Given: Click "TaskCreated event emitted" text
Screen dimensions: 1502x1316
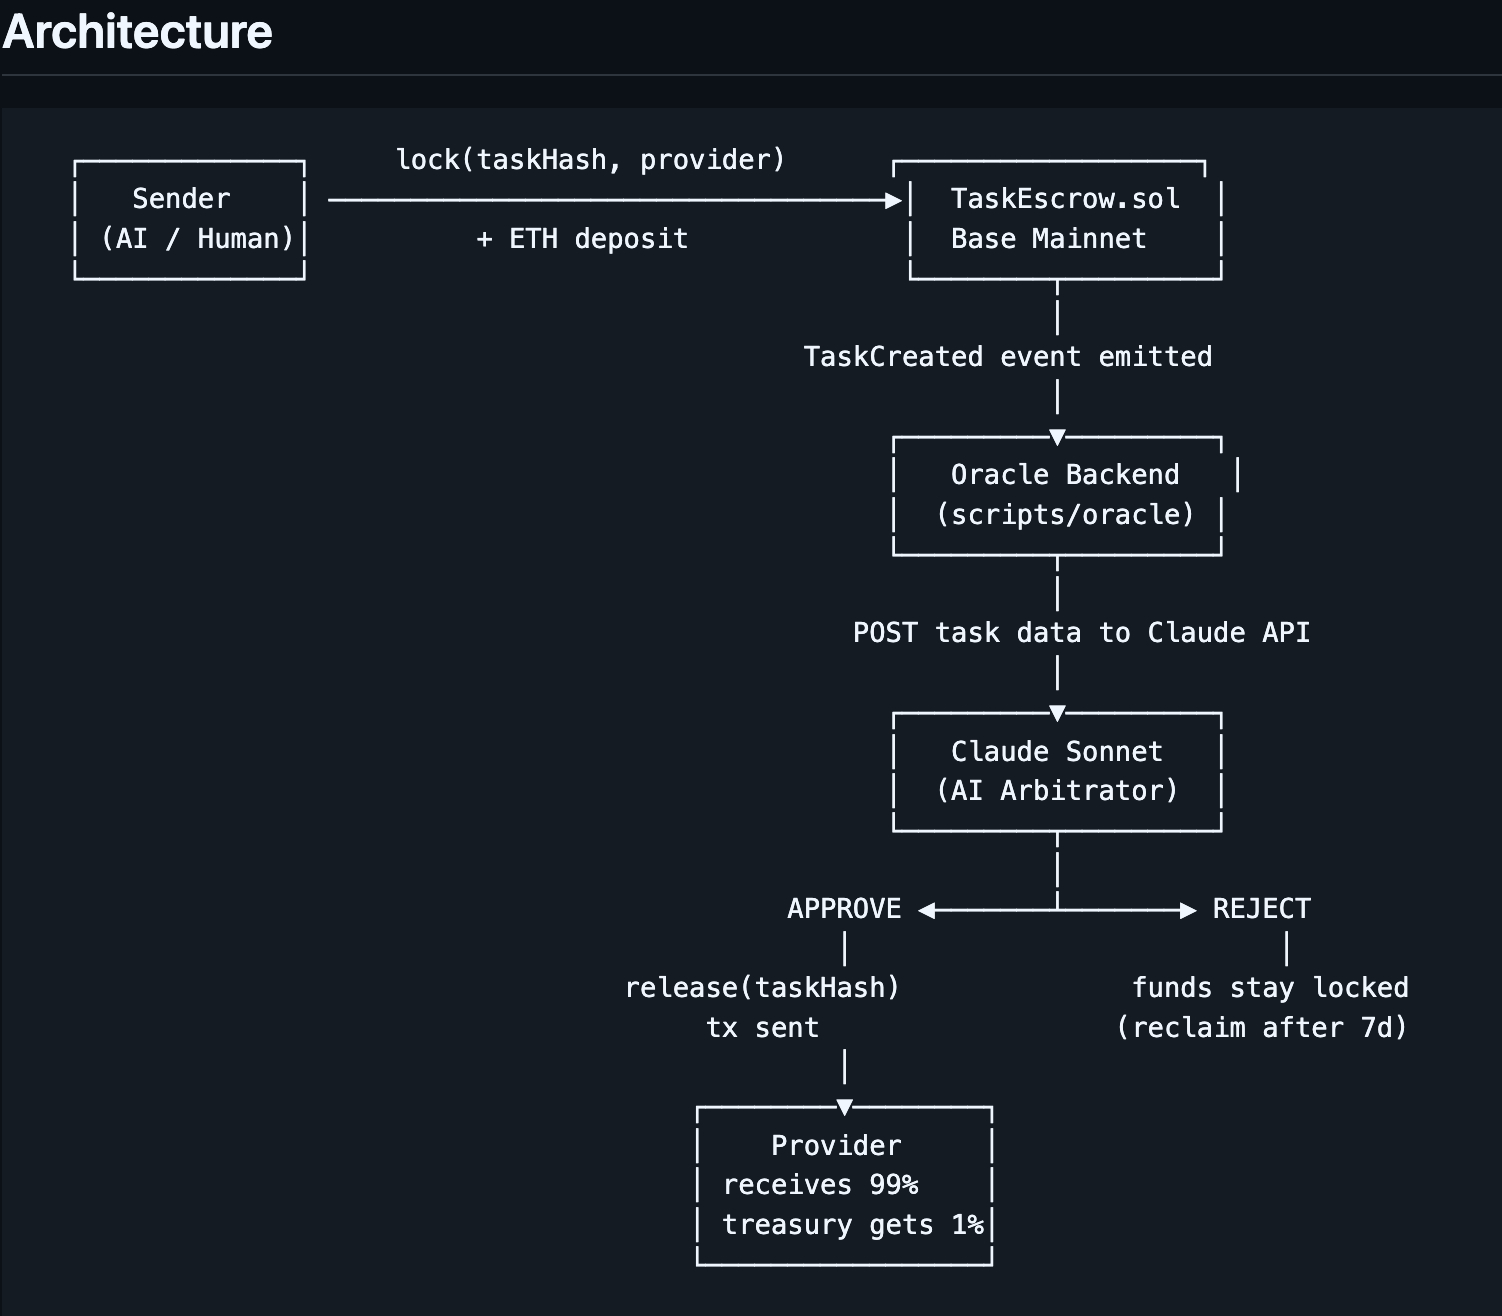Looking at the screenshot, I should (1007, 357).
